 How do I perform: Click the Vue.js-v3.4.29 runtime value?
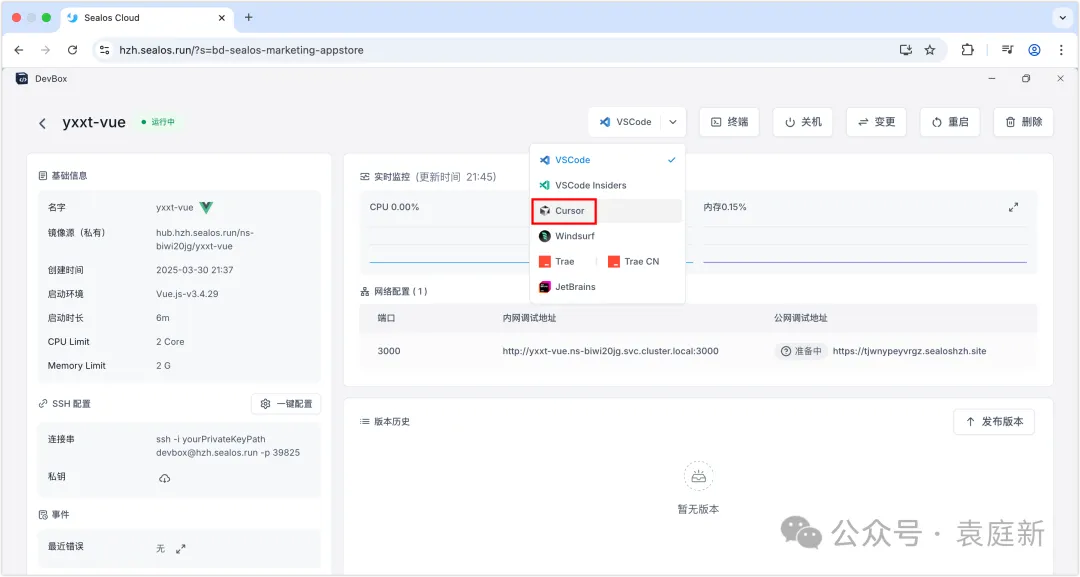pyautogui.click(x=187, y=294)
